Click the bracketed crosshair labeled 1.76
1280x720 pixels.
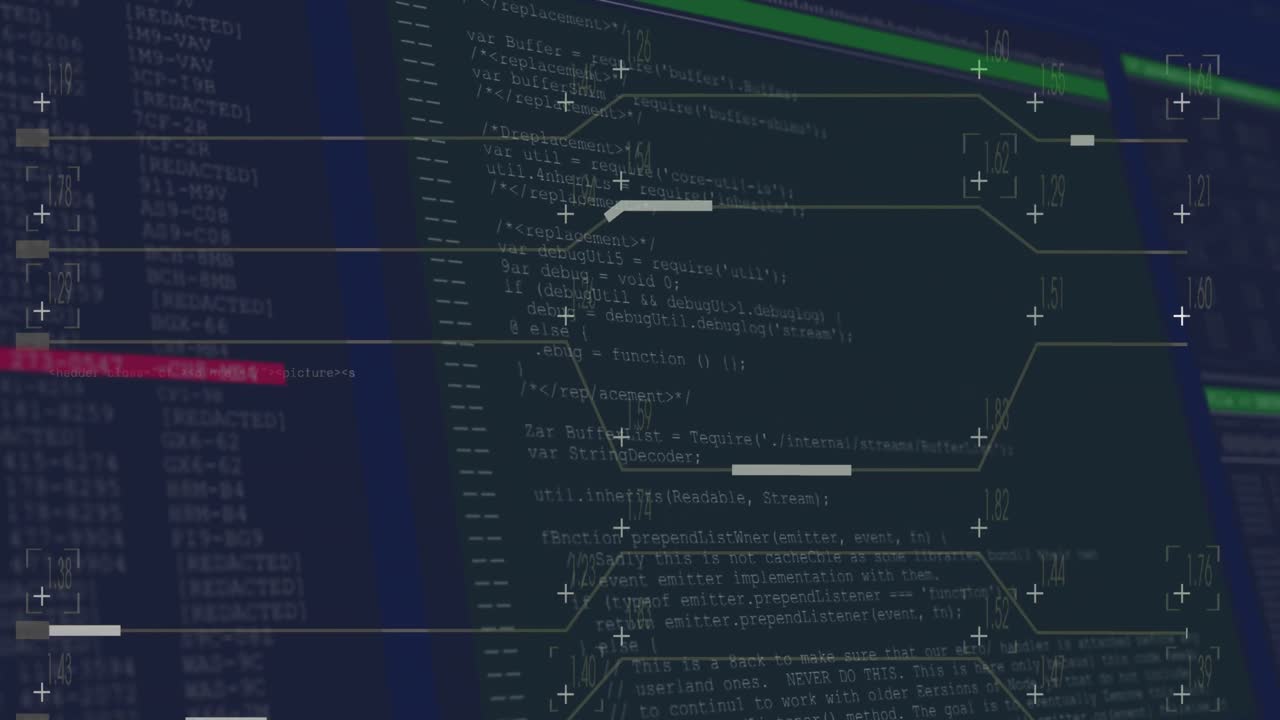click(1181, 595)
